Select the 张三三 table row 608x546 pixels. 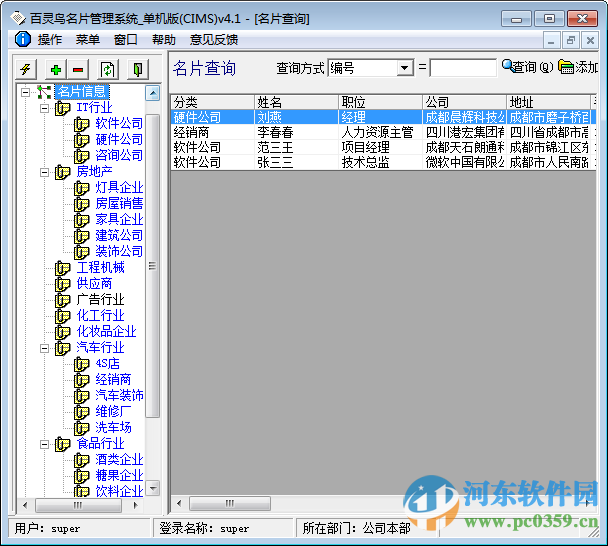coord(383,162)
